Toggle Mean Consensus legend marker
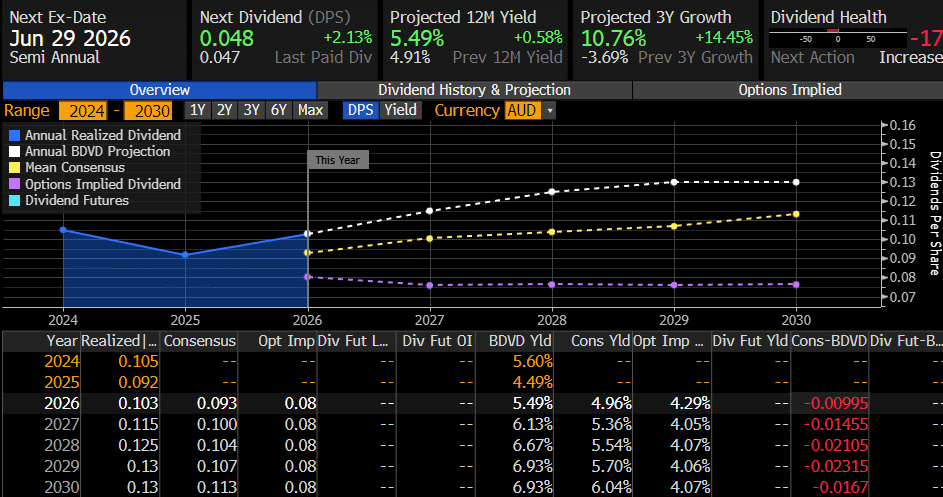The image size is (943, 497). pos(14,168)
